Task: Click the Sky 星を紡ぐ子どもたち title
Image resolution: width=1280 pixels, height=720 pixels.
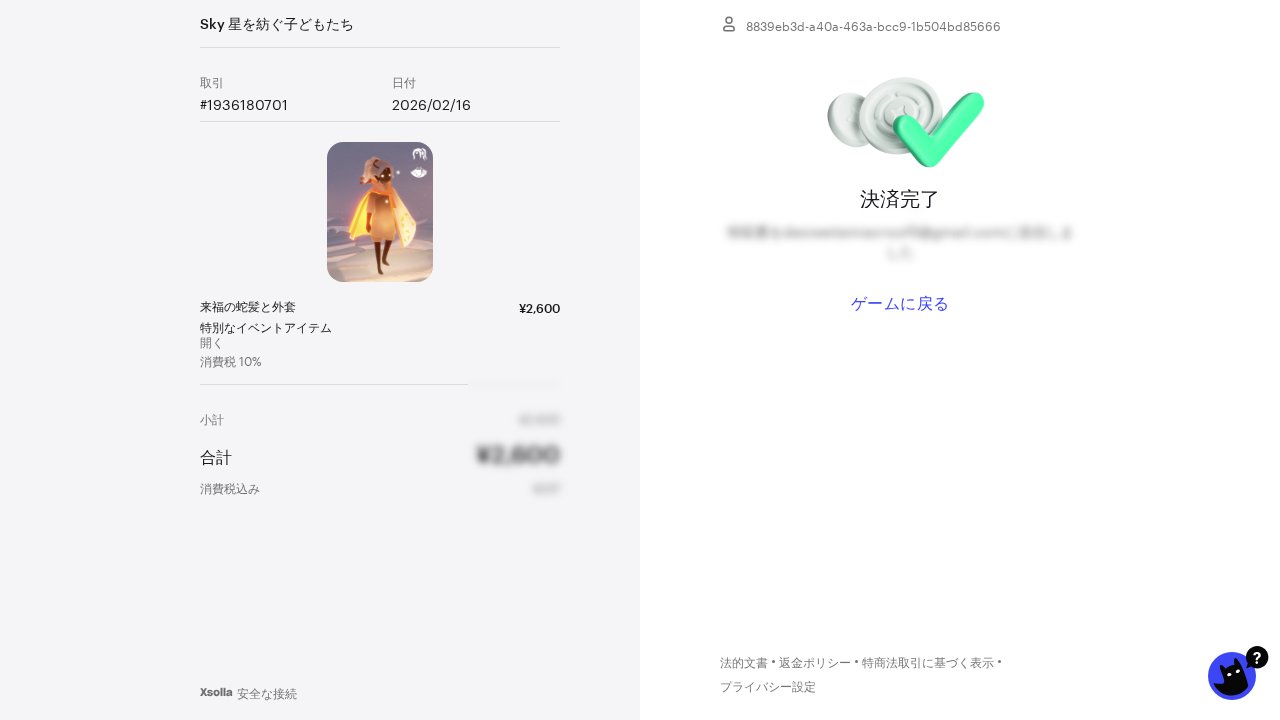Action: (x=277, y=24)
